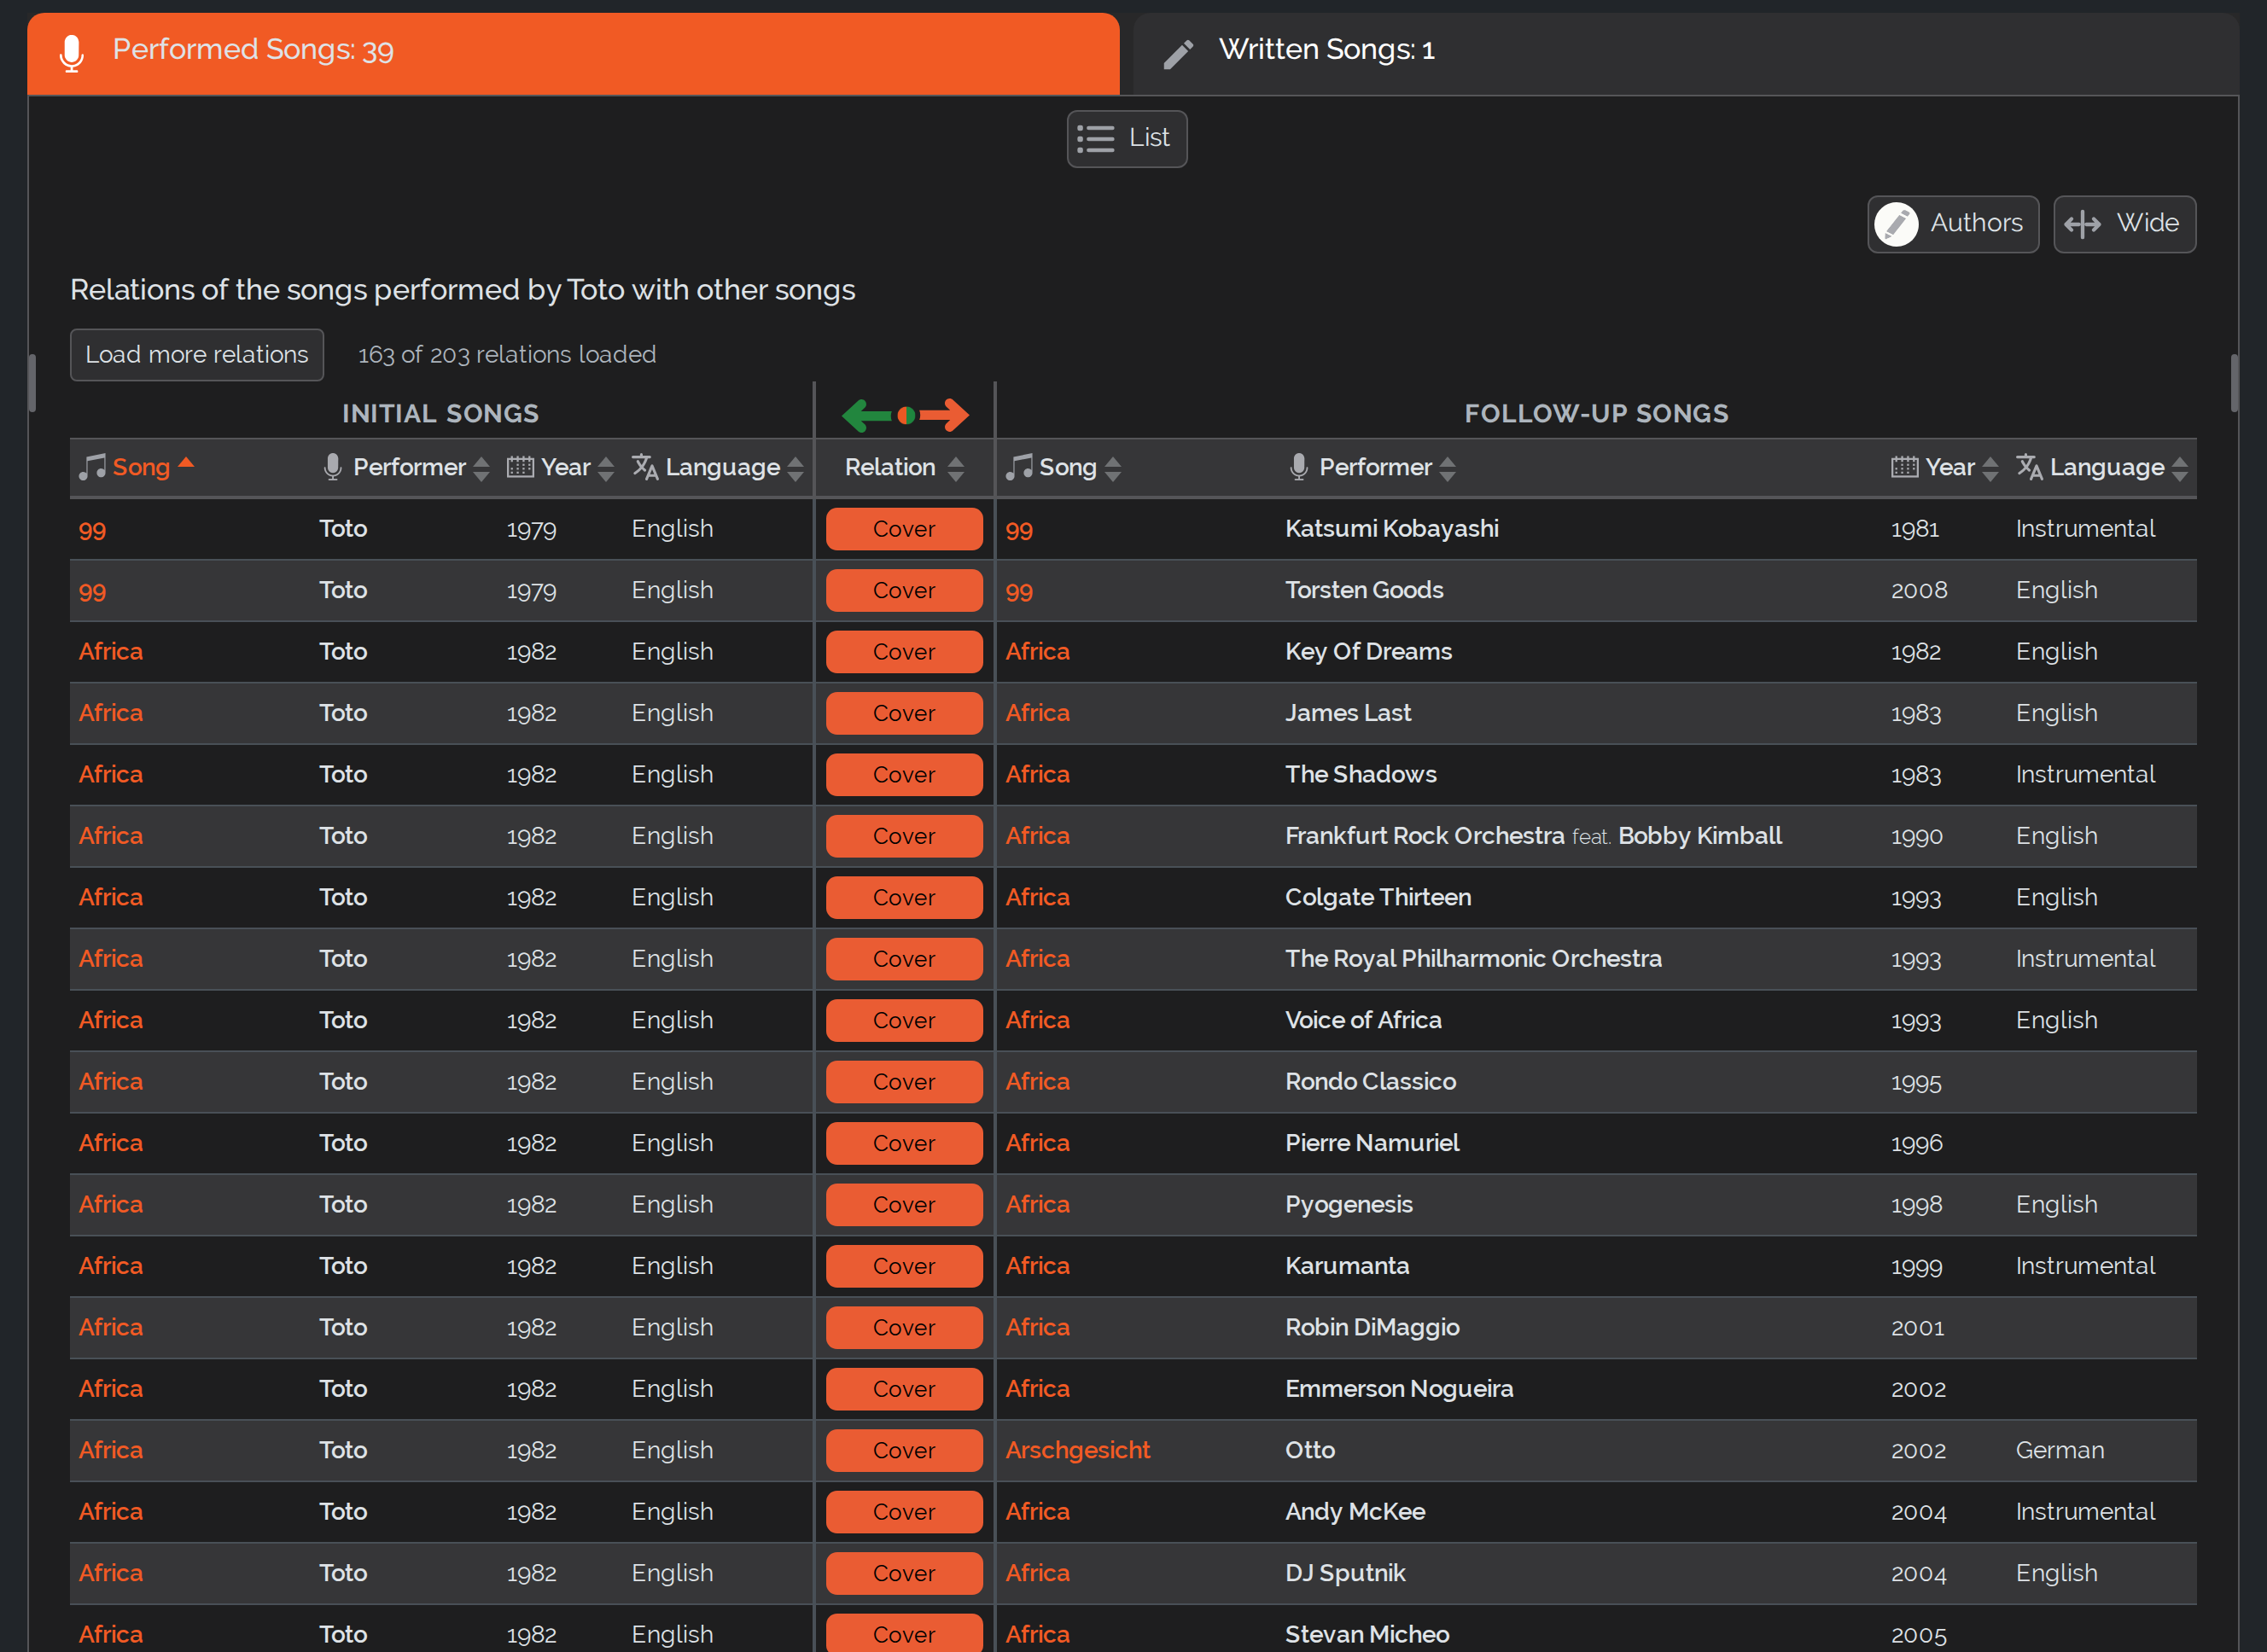2267x1652 pixels.
Task: Open Stevan Micheo performer page
Action: tap(1366, 1635)
